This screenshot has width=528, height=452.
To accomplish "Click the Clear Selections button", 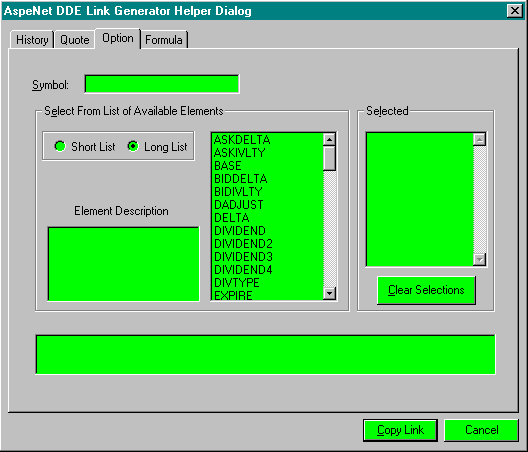I will tap(426, 290).
